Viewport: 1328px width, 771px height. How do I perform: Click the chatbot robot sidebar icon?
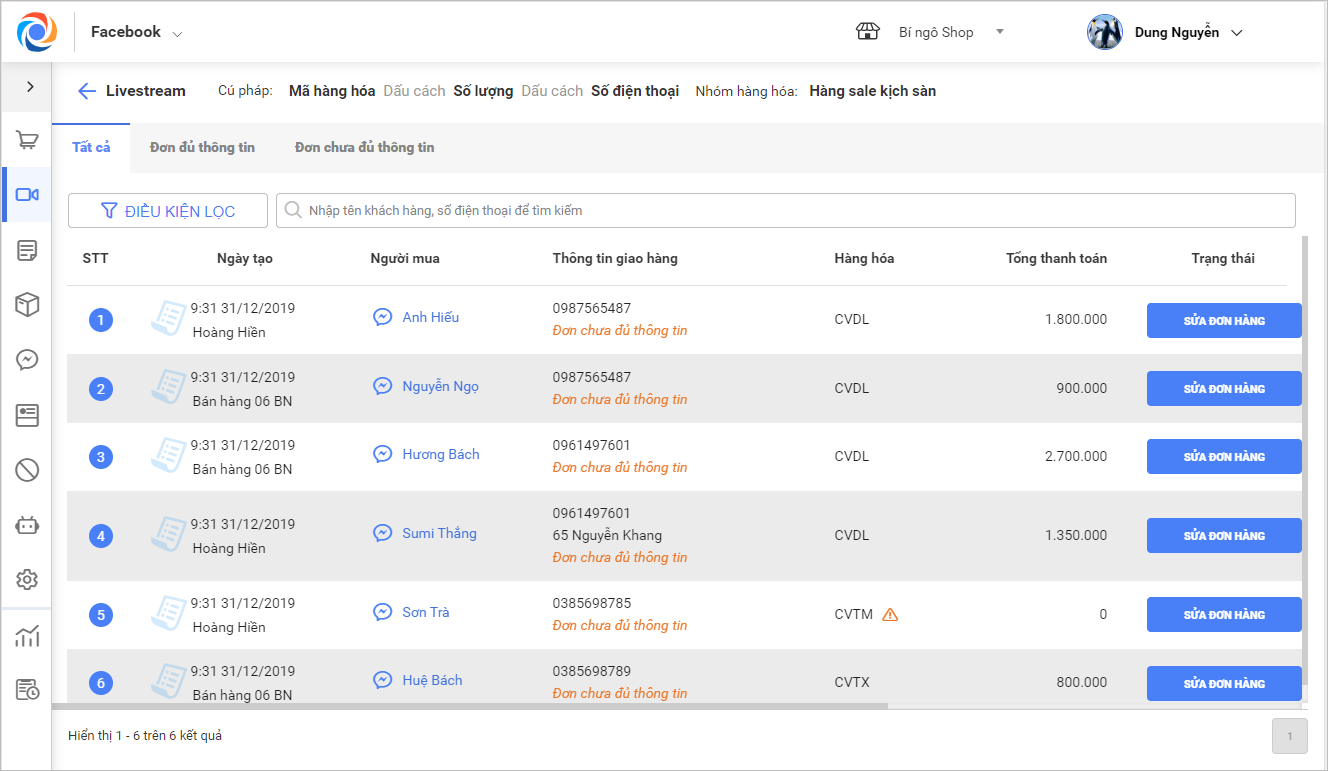[27, 525]
